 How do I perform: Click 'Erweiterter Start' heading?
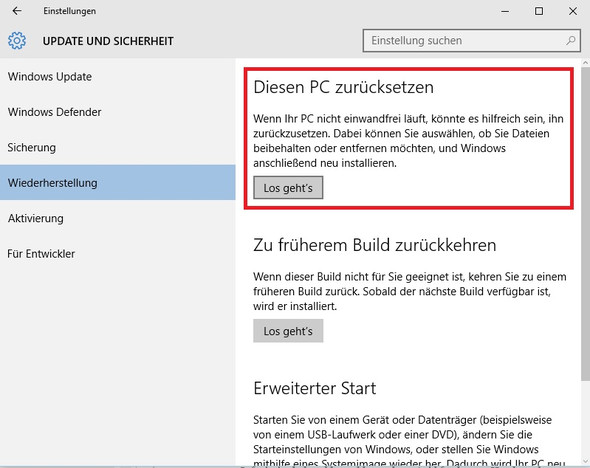(315, 388)
